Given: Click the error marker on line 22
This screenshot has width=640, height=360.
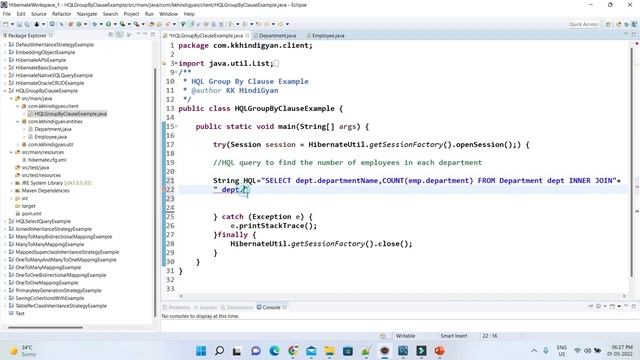Looking at the screenshot, I should (x=164, y=189).
